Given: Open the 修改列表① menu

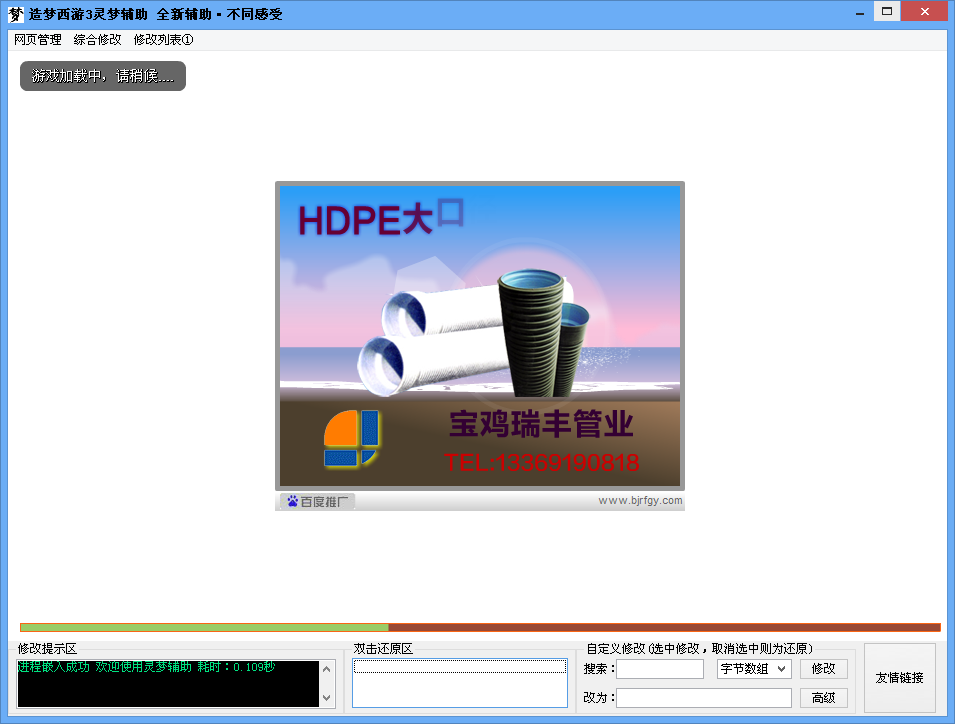Looking at the screenshot, I should point(163,40).
